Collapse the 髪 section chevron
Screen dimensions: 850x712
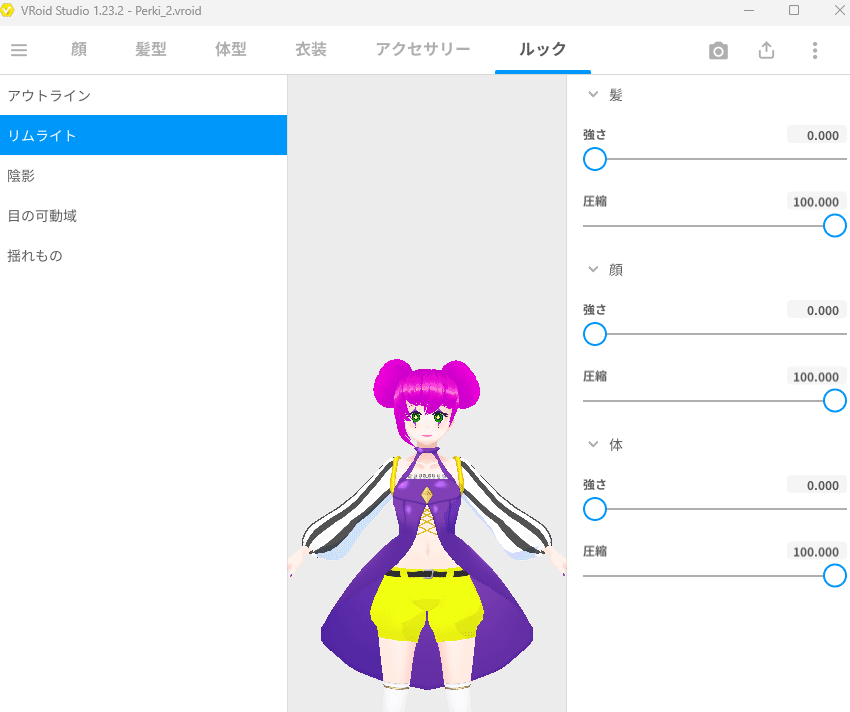pyautogui.click(x=593, y=94)
